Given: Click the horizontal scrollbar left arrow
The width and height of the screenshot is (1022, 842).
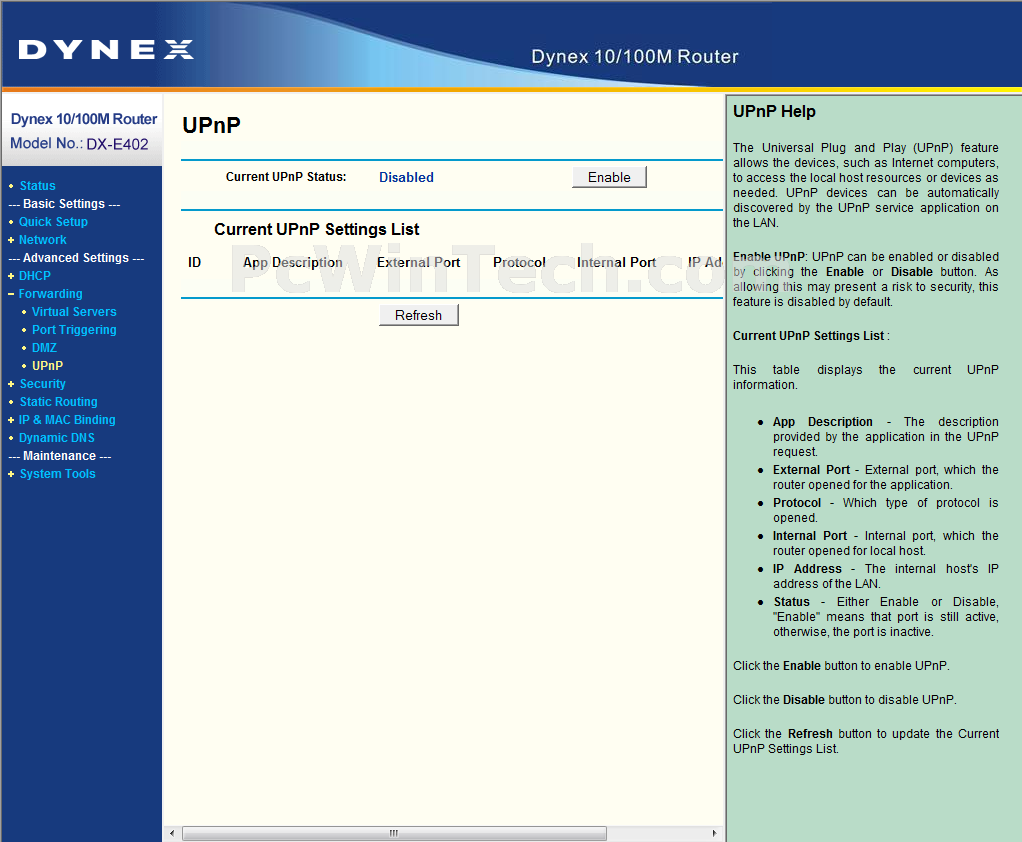Looking at the screenshot, I should (x=172, y=833).
